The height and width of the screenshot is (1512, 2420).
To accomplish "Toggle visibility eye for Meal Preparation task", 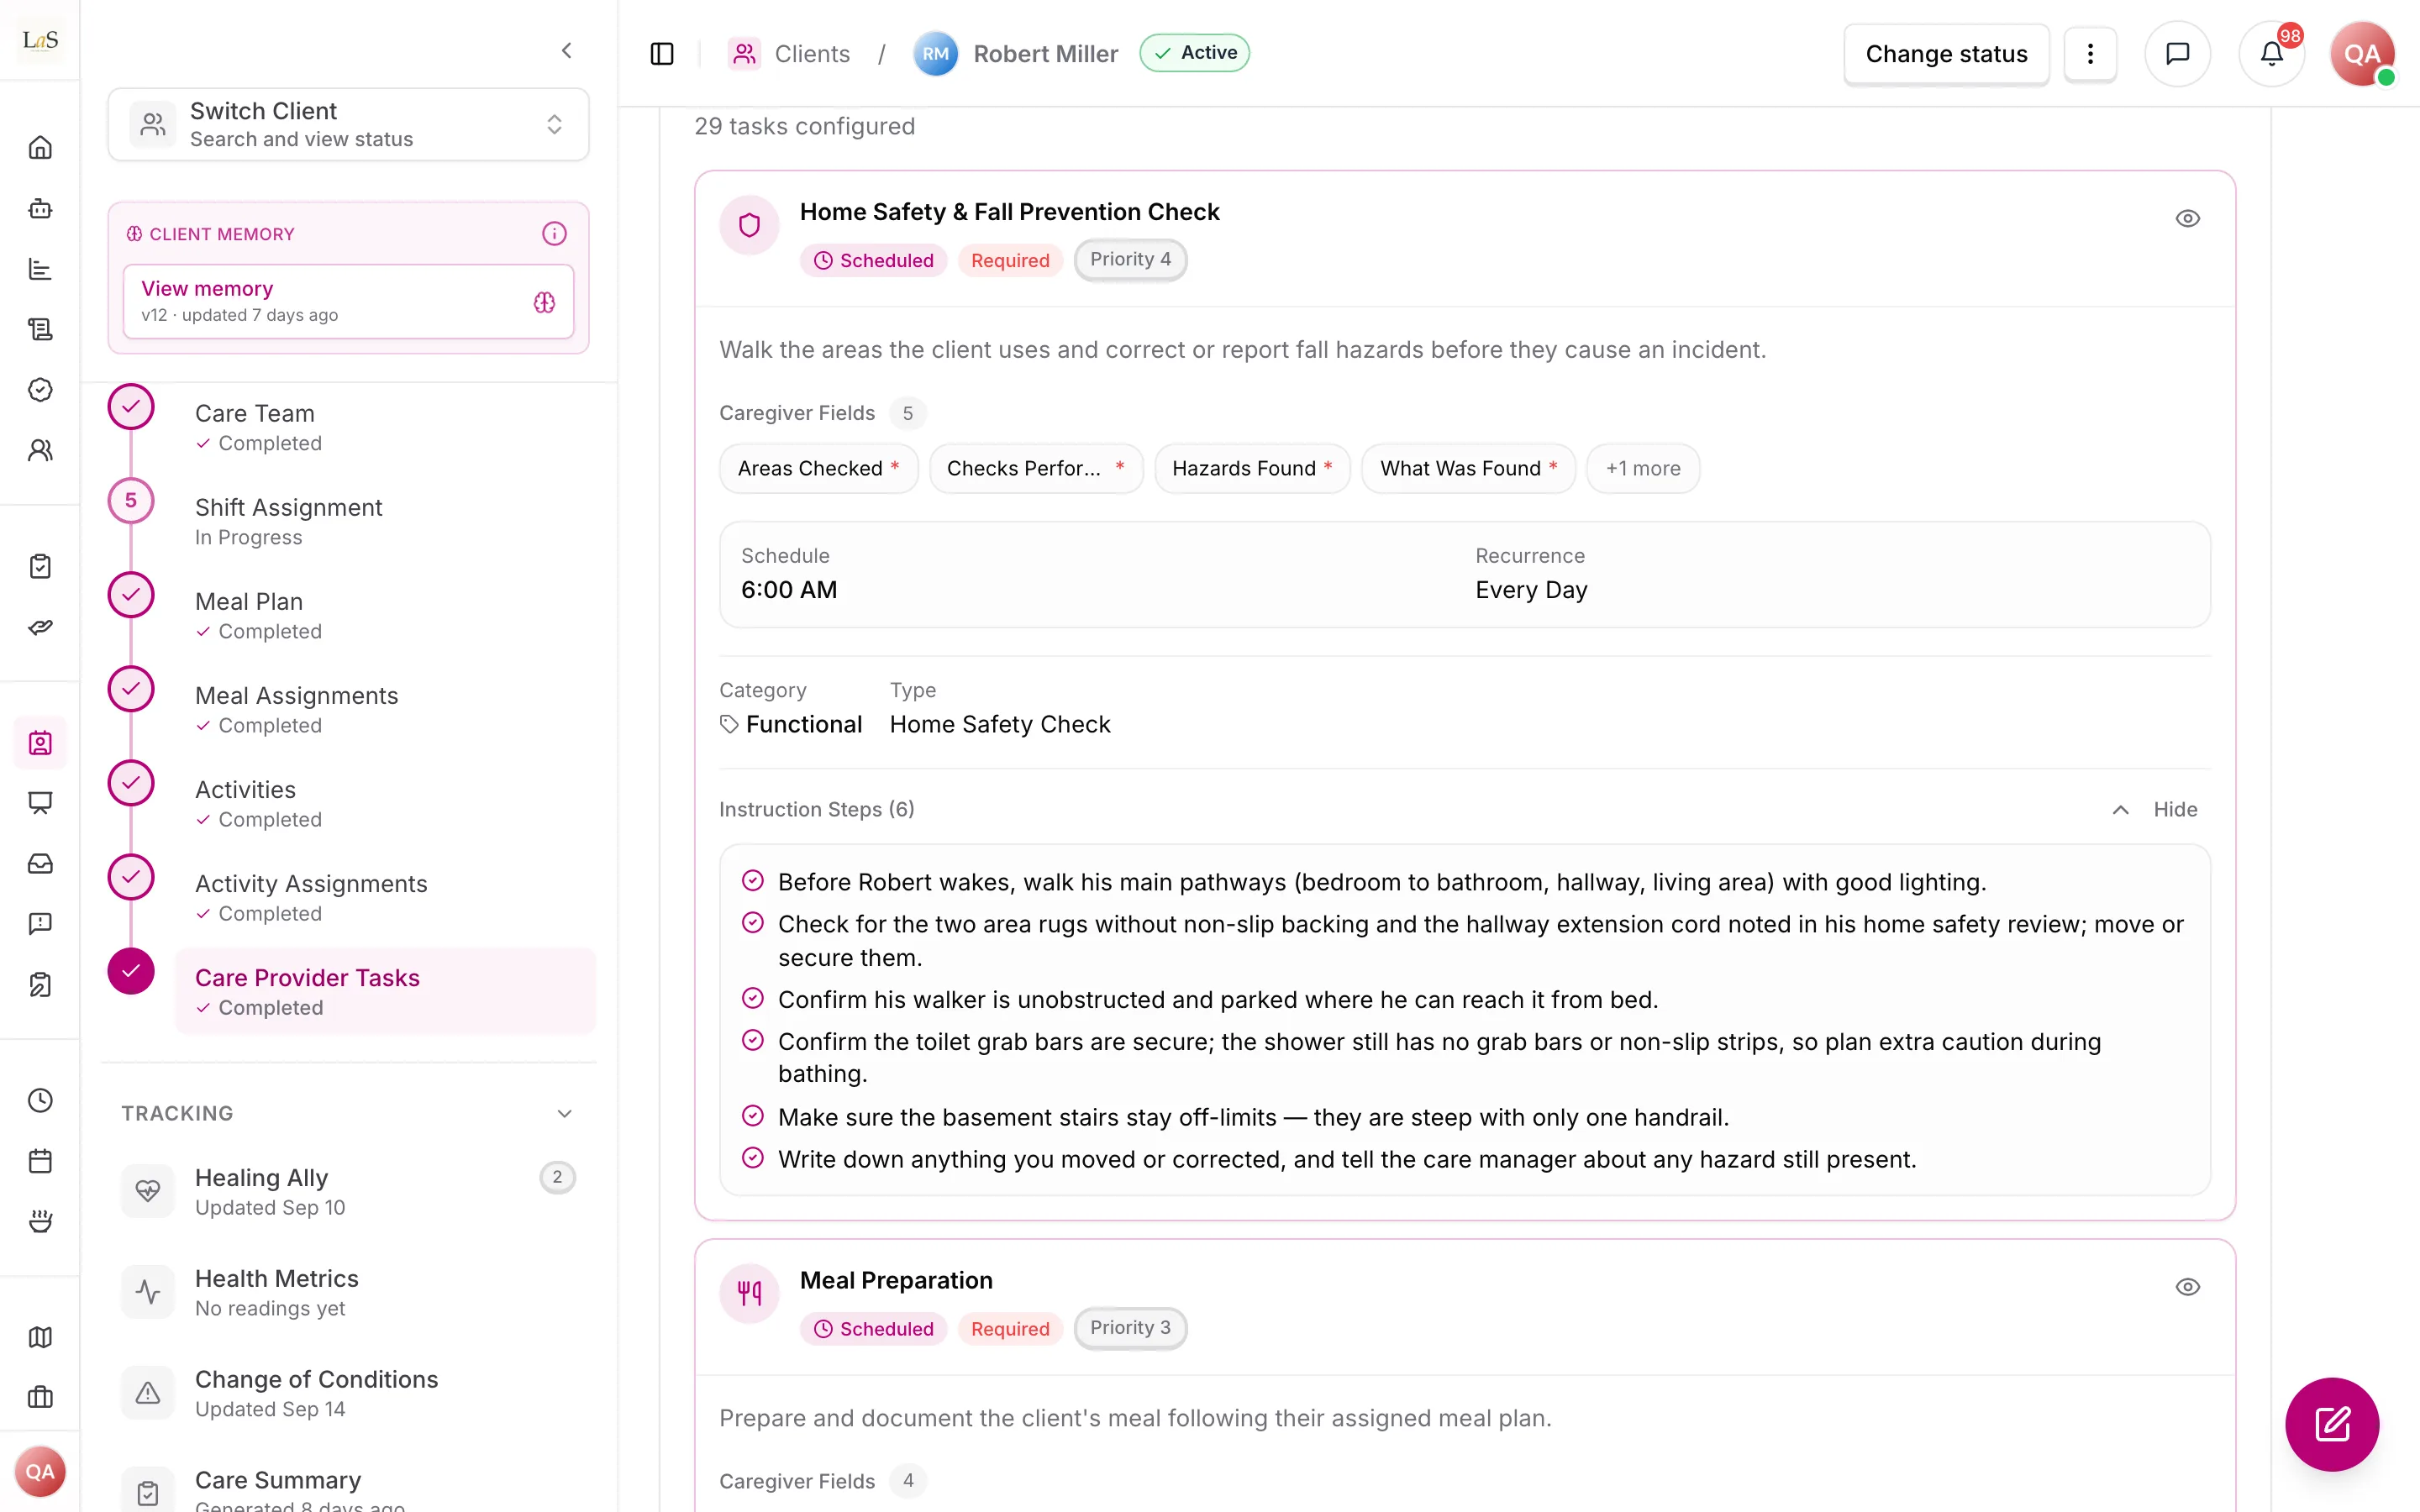I will pos(2187,1287).
